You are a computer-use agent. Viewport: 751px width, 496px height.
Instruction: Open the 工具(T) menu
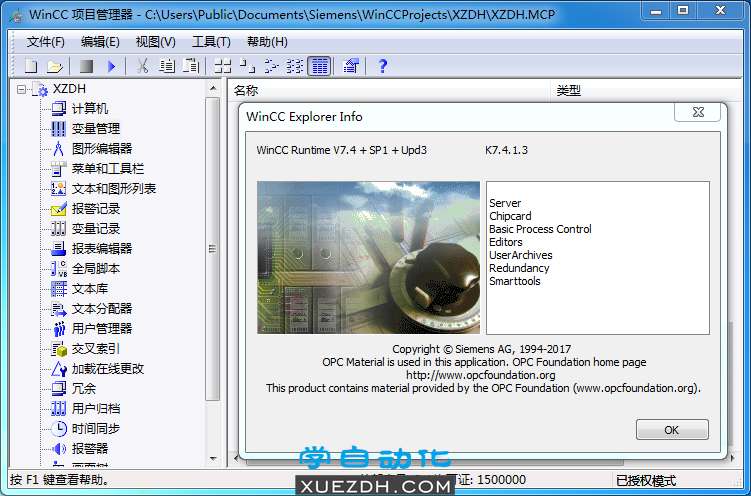pos(211,42)
